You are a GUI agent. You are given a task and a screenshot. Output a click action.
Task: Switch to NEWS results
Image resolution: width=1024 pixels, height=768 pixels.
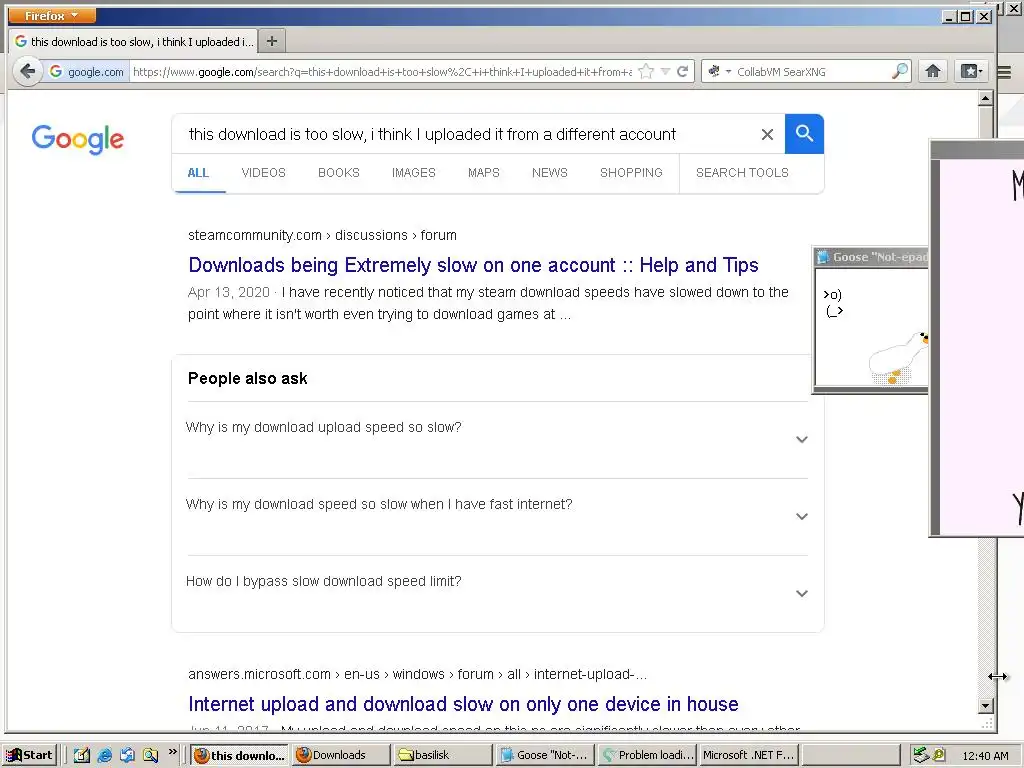(549, 173)
